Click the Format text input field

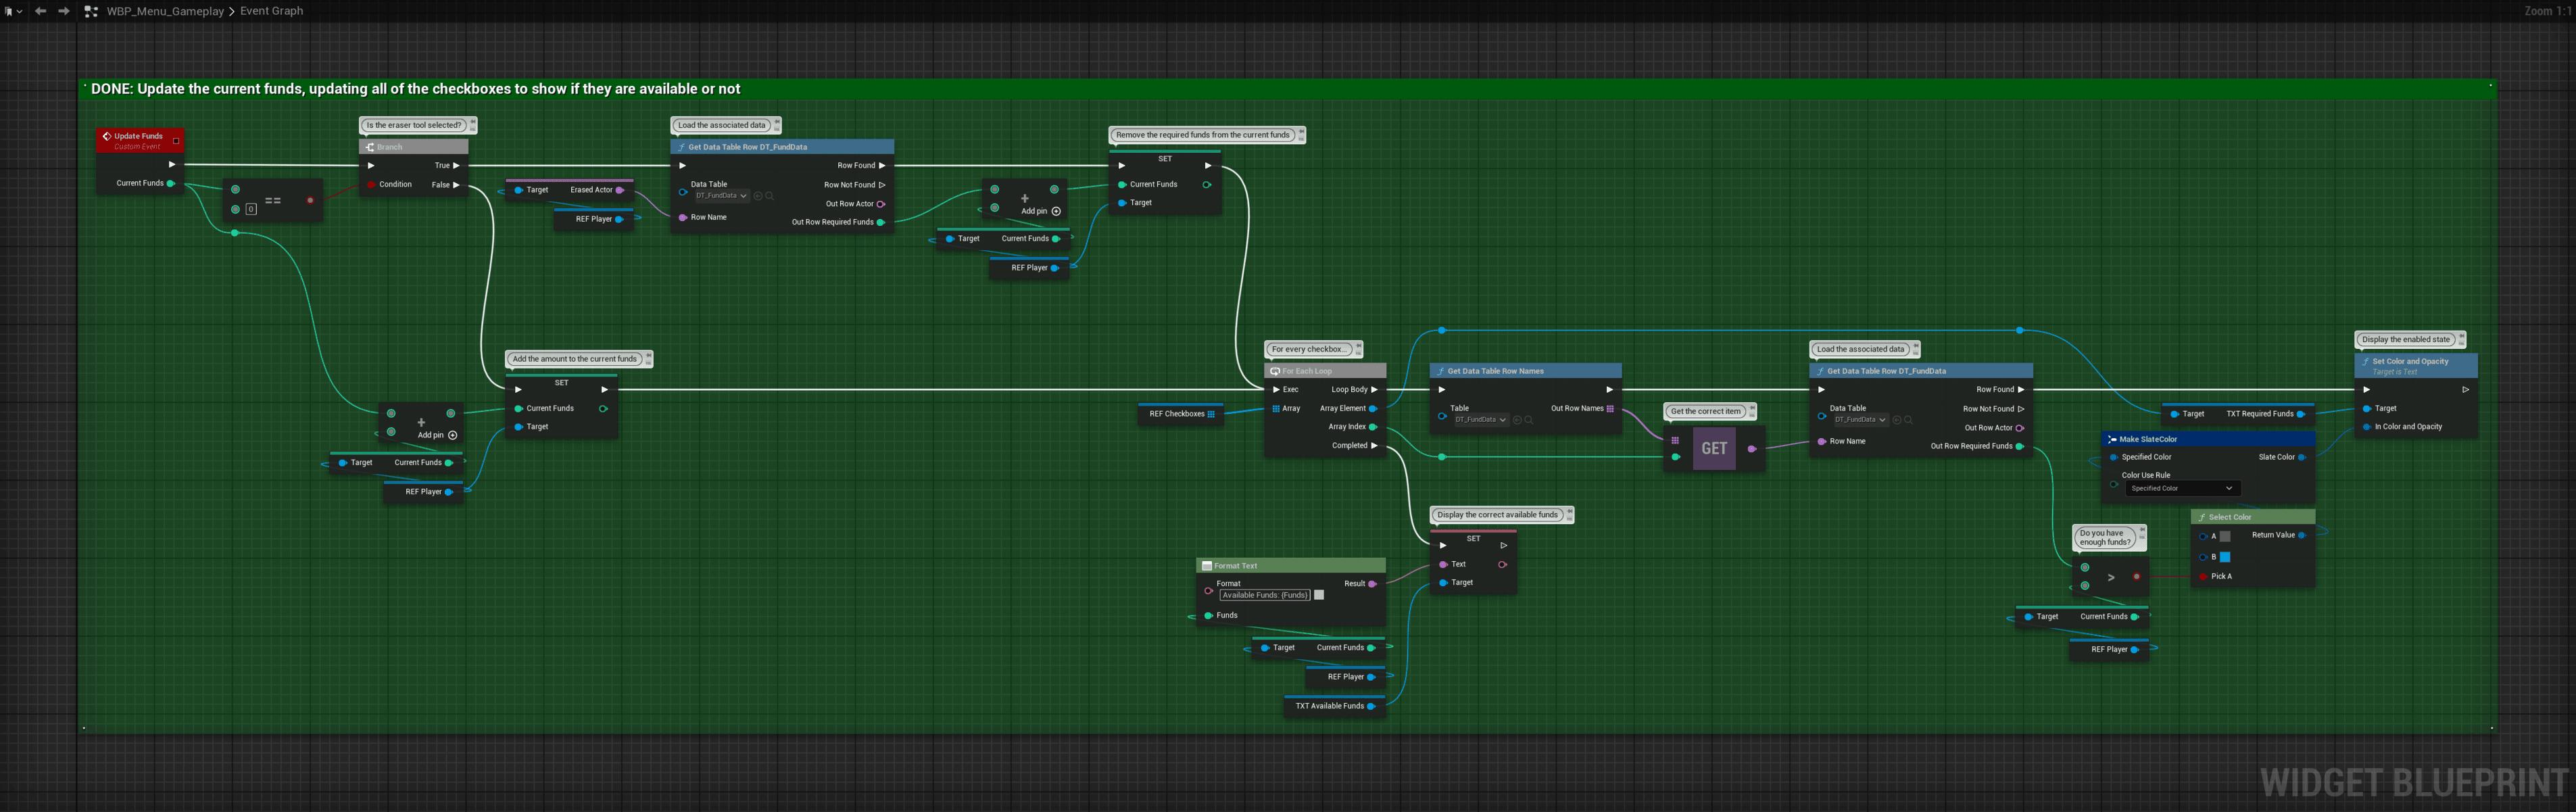1264,595
